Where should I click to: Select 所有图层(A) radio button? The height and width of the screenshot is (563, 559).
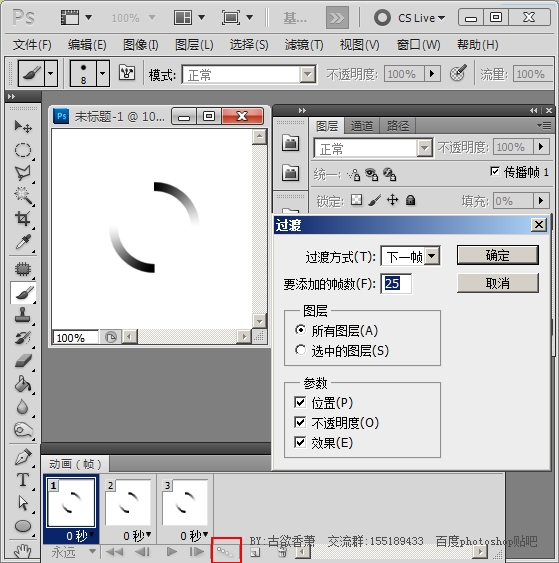pyautogui.click(x=301, y=330)
